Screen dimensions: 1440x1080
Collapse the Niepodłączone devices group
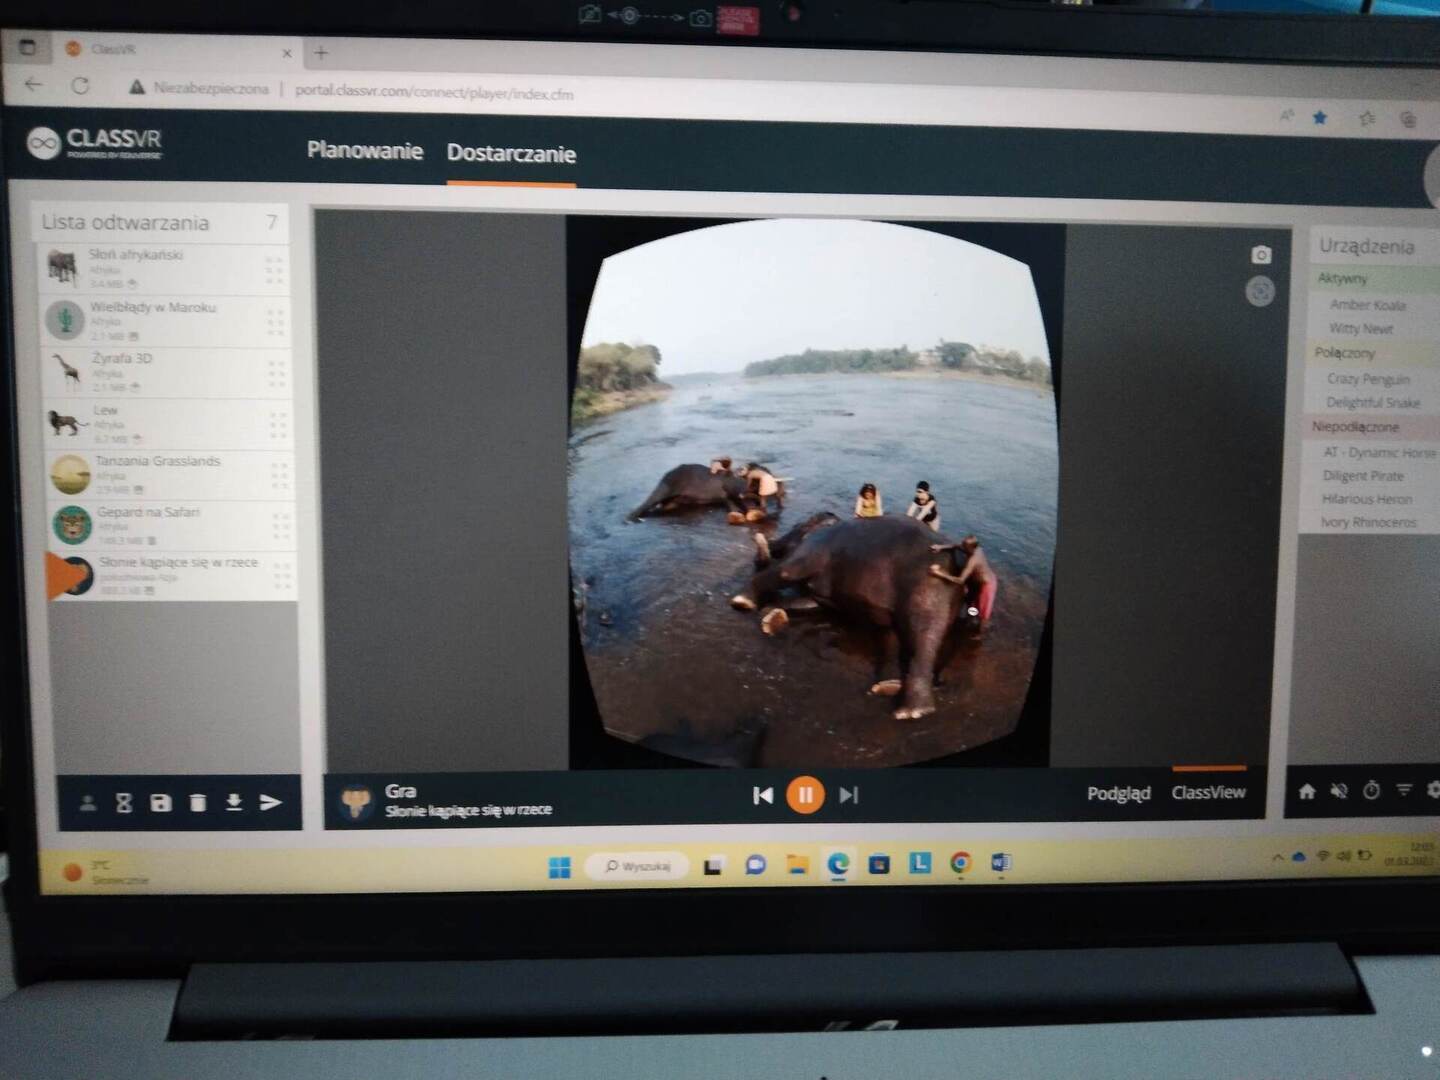1355,427
